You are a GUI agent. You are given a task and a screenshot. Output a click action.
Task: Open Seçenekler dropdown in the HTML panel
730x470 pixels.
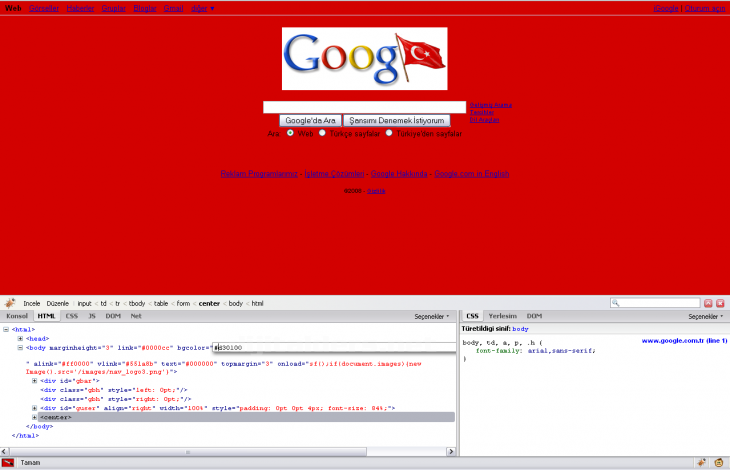point(432,316)
